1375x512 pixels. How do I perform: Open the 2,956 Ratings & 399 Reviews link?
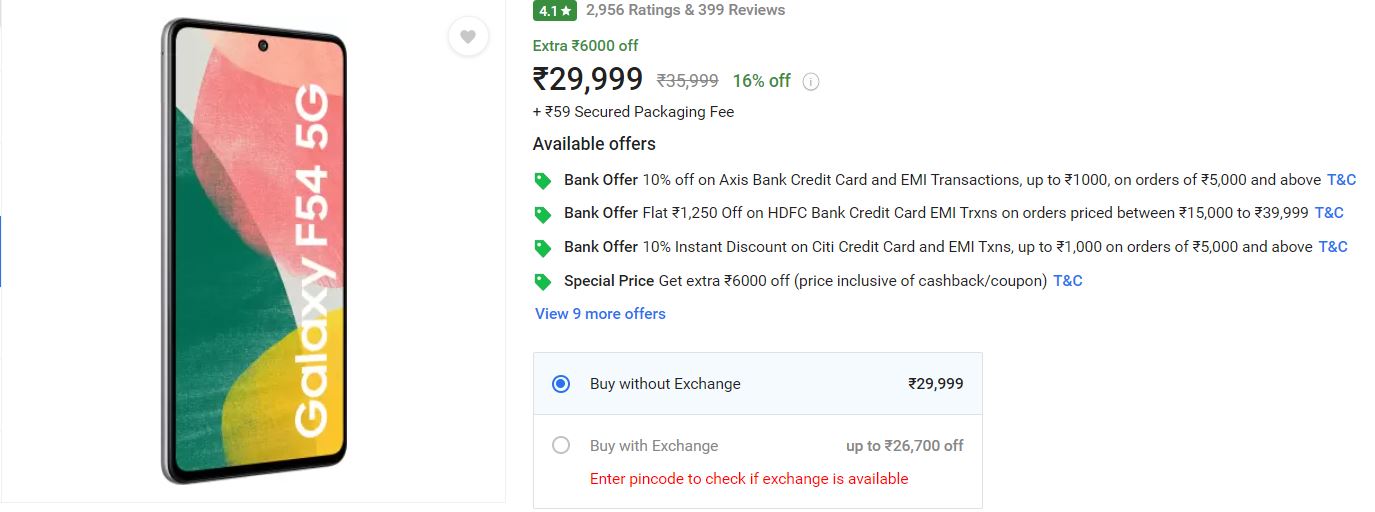[x=685, y=10]
